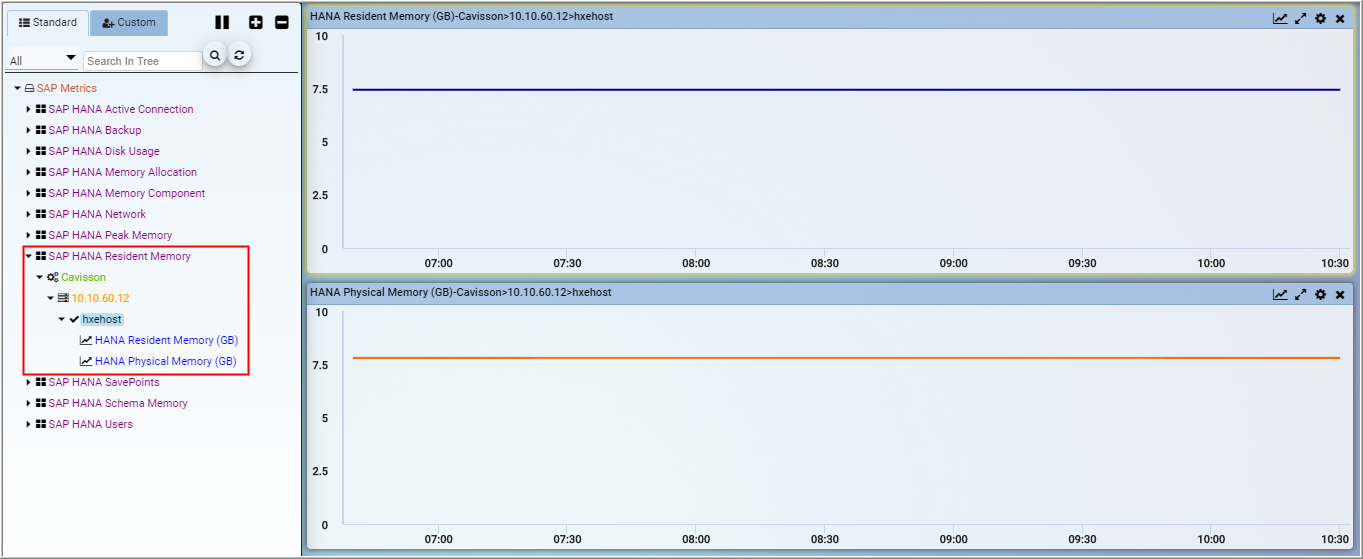
Task: Pause the tree updates with pause icon
Action: (222, 22)
